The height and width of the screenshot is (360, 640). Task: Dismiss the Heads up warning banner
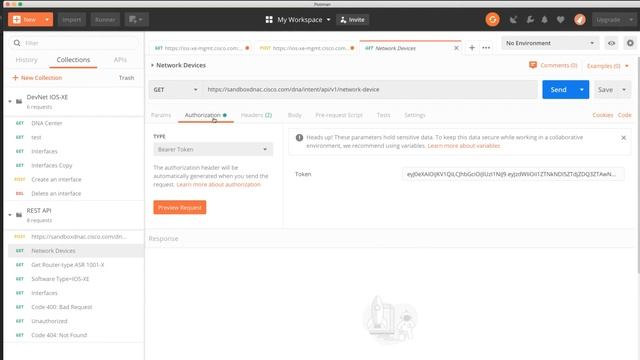coord(623,138)
